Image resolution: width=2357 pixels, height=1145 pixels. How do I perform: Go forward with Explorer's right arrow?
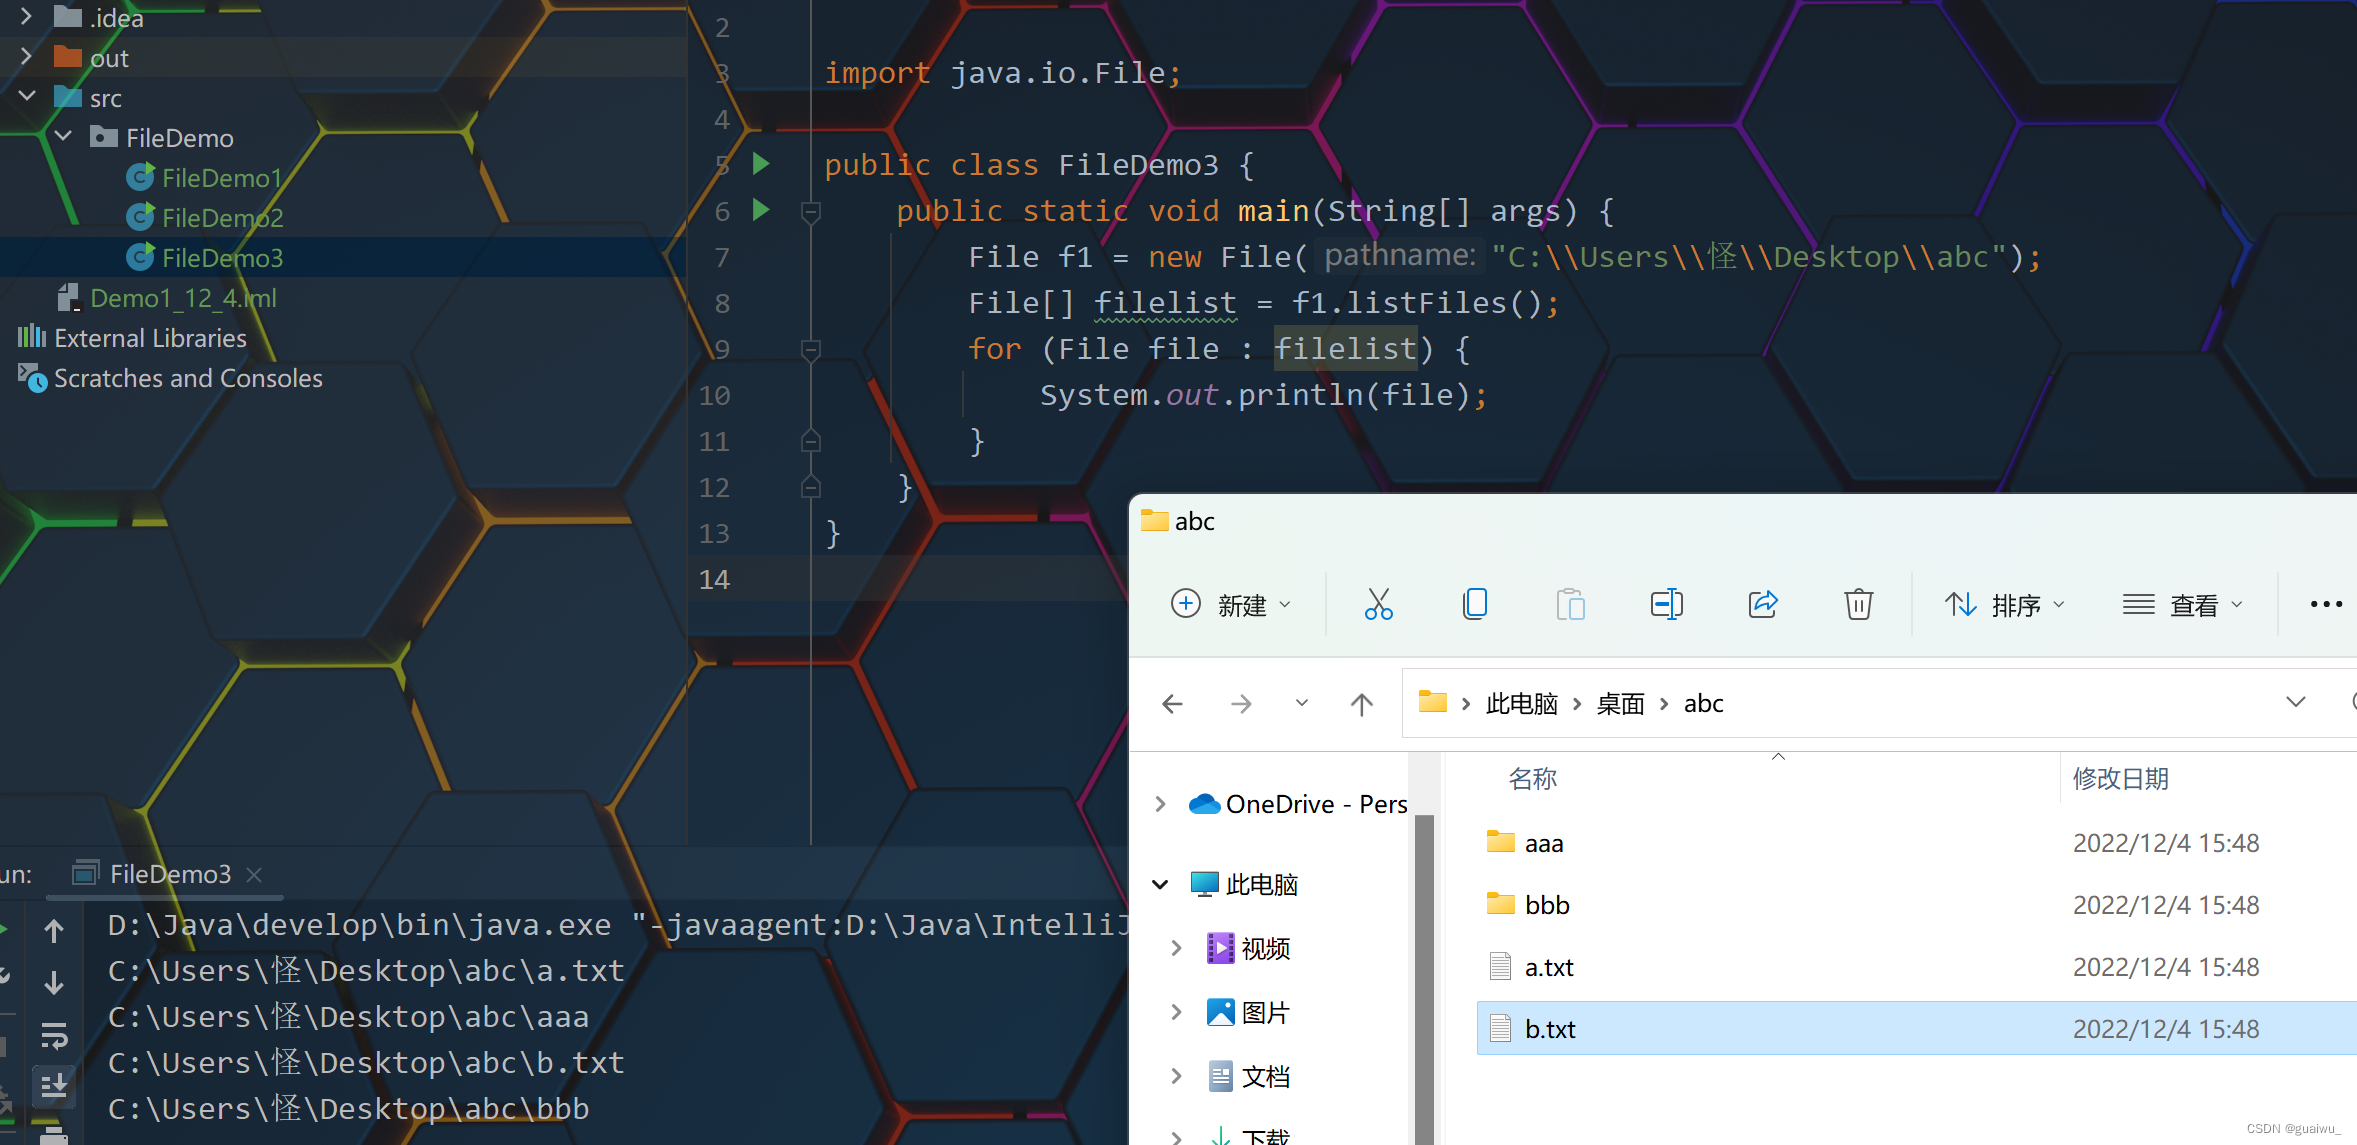point(1241,704)
